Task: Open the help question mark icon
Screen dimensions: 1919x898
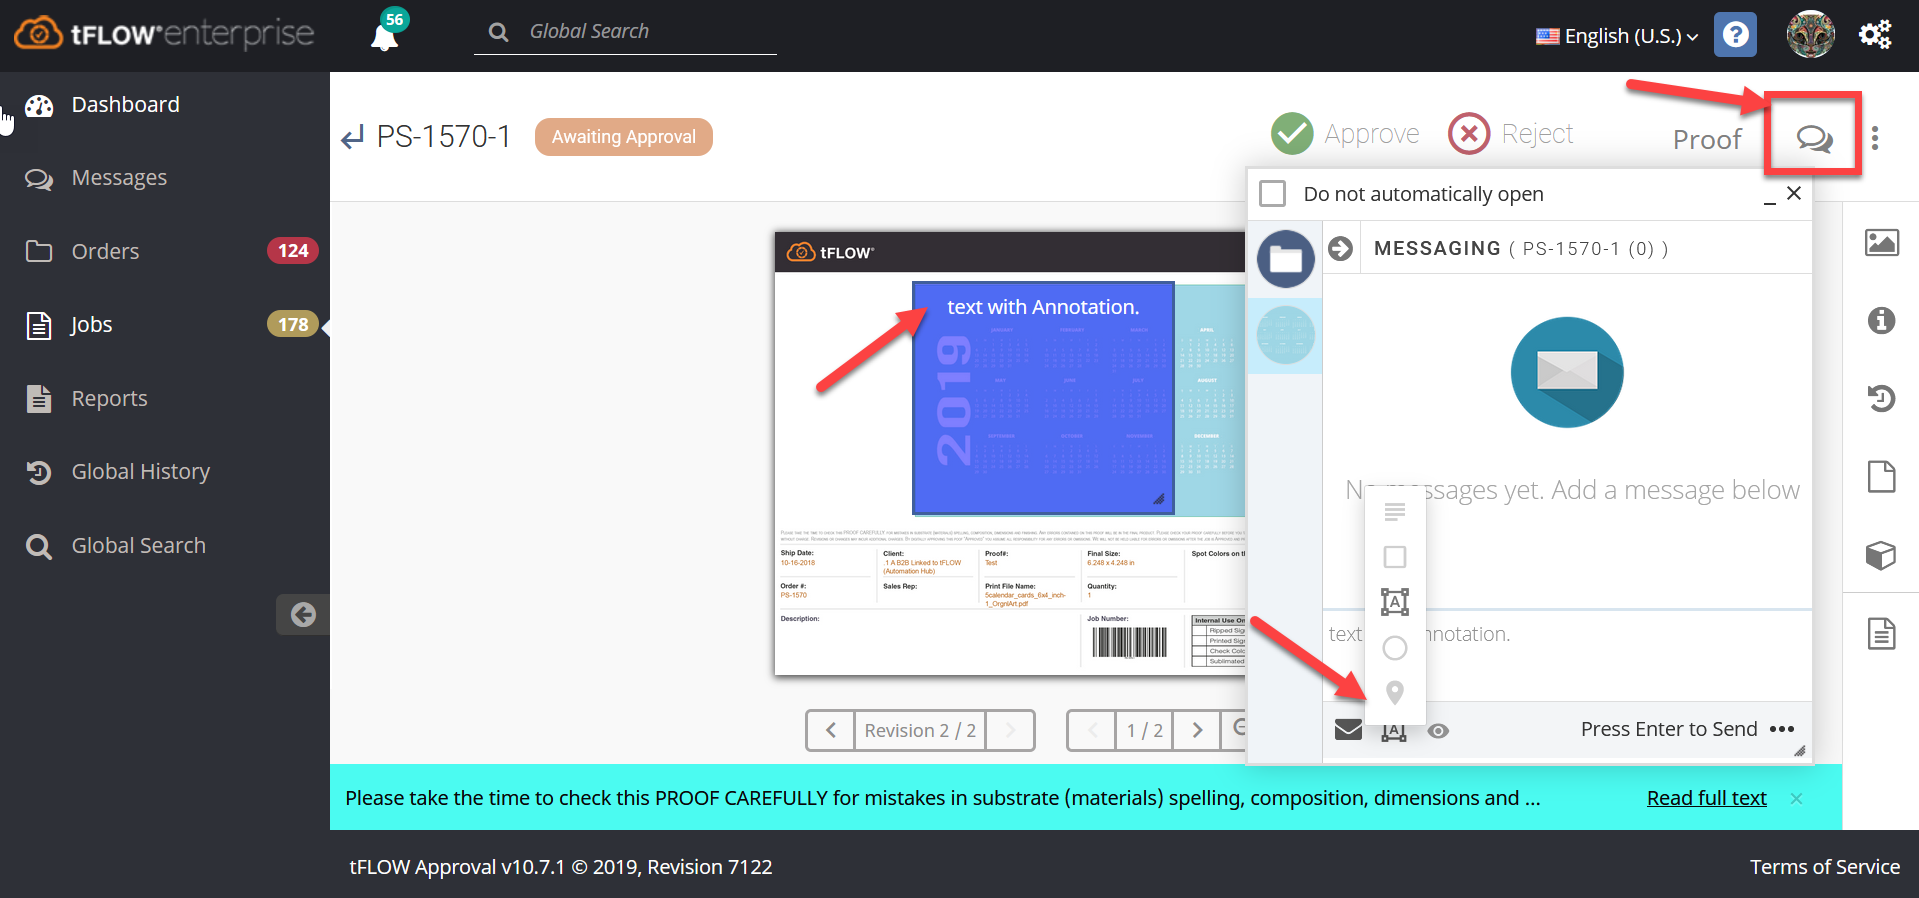Action: click(1736, 35)
